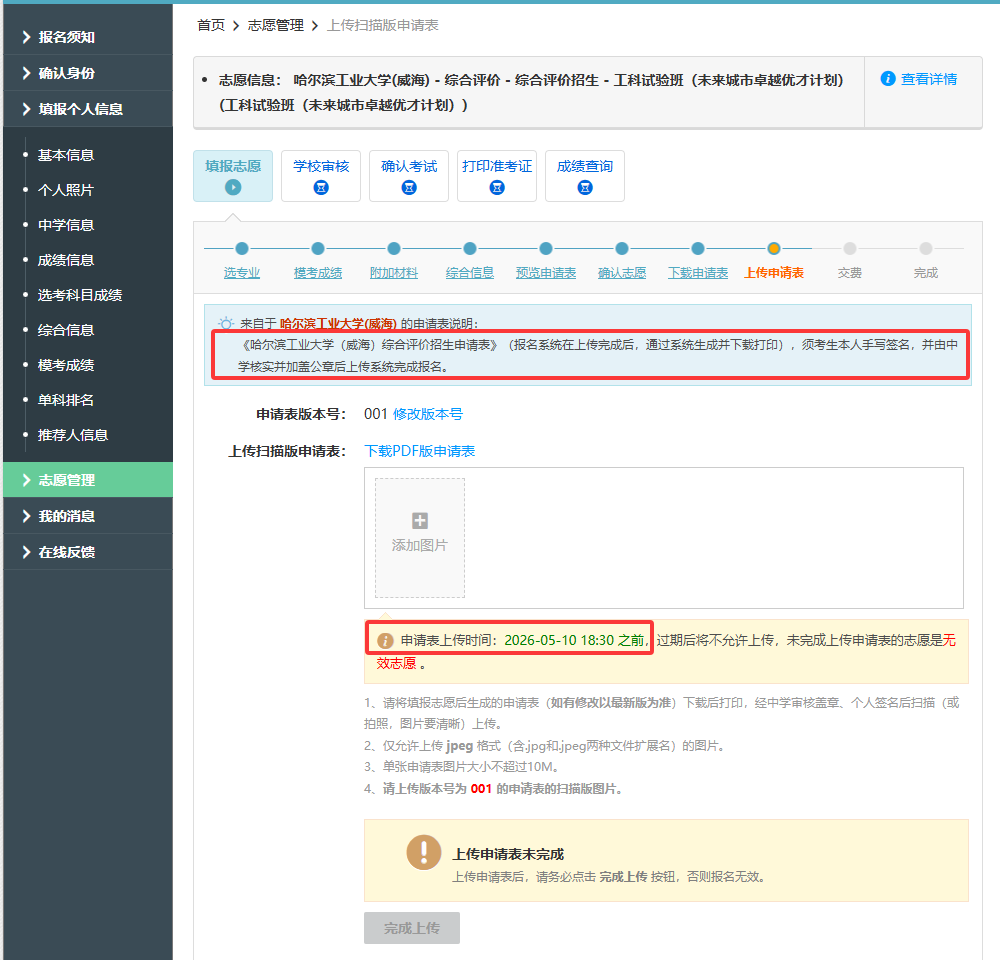The image size is (1000, 960).
Task: Switch to the 学校审核 stage tab
Action: click(x=321, y=176)
